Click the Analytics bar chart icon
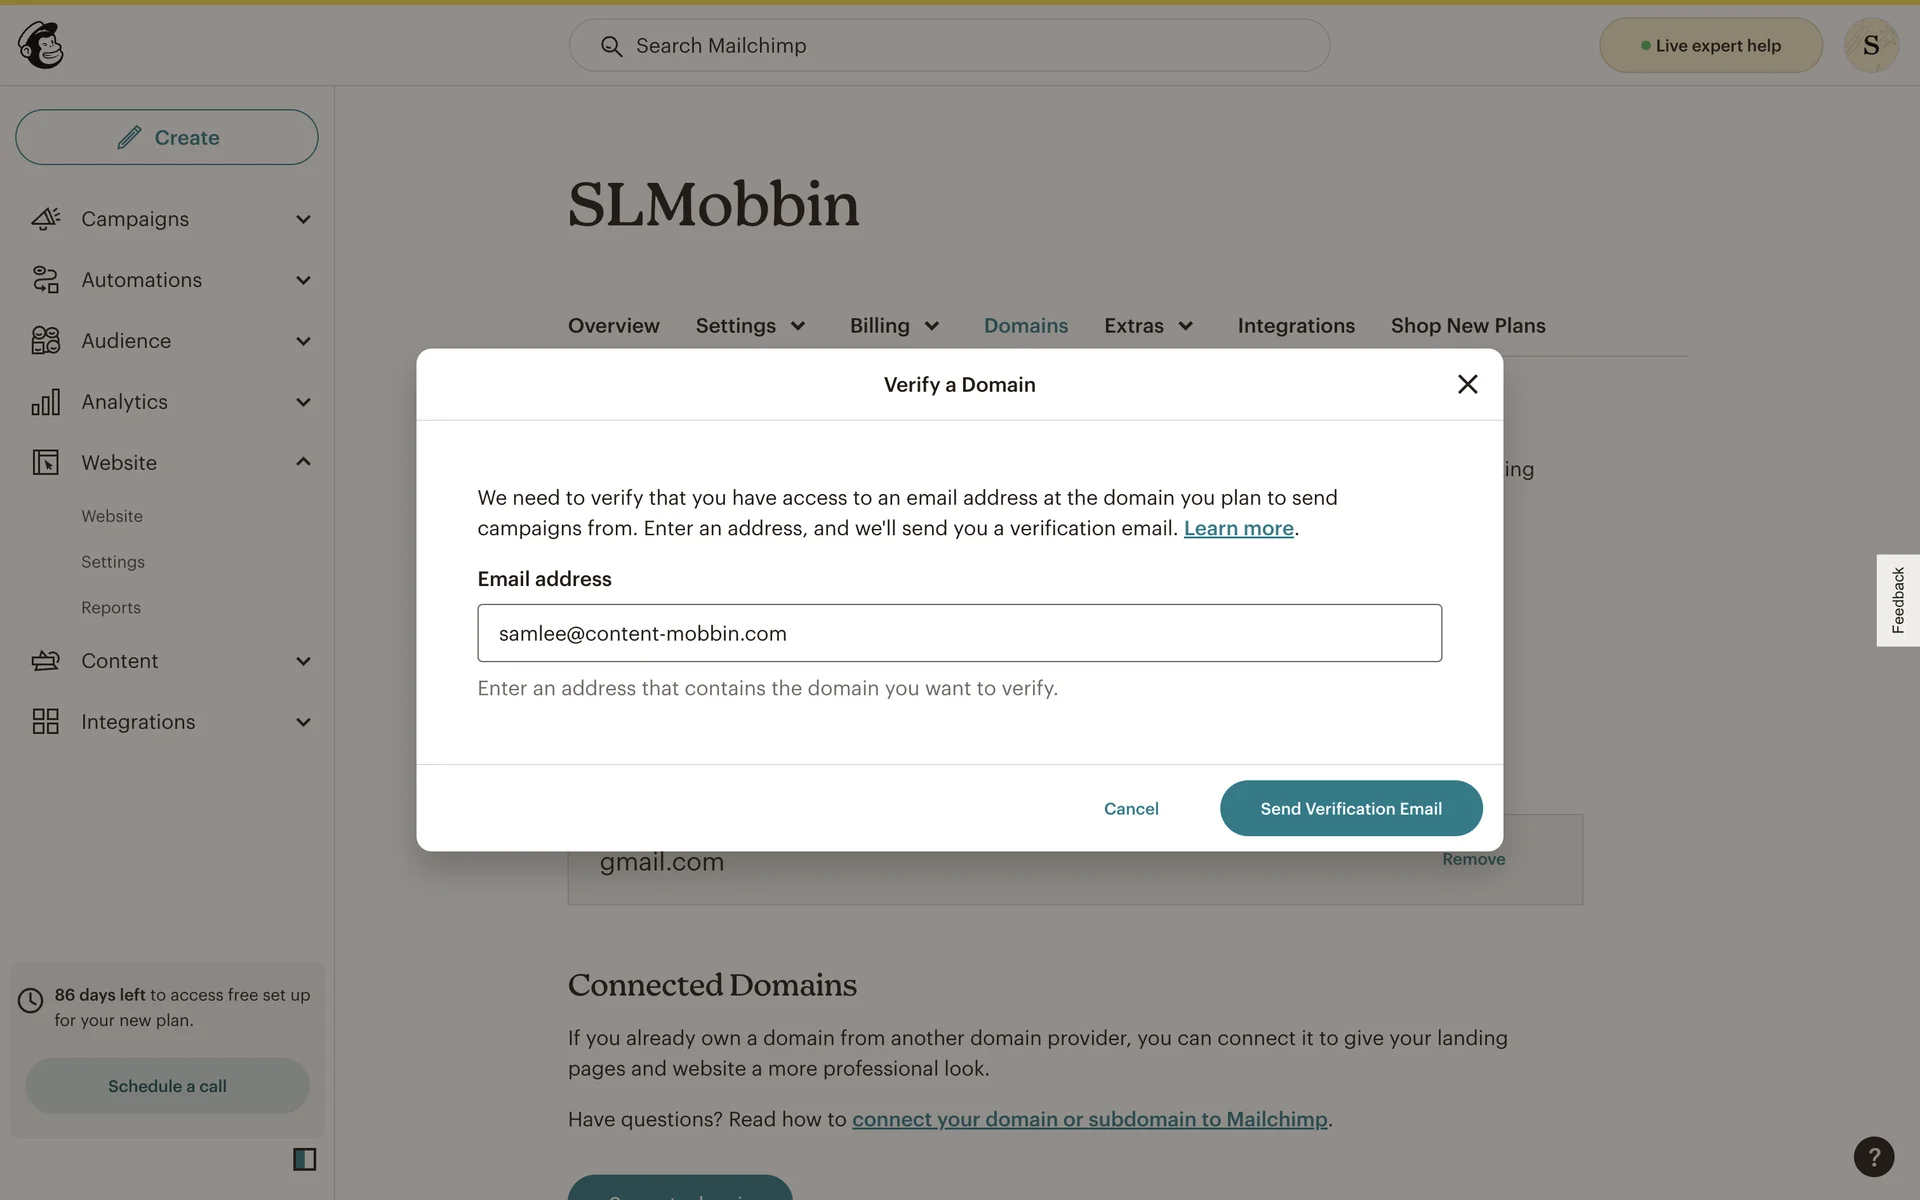The image size is (1920, 1200). coord(45,402)
